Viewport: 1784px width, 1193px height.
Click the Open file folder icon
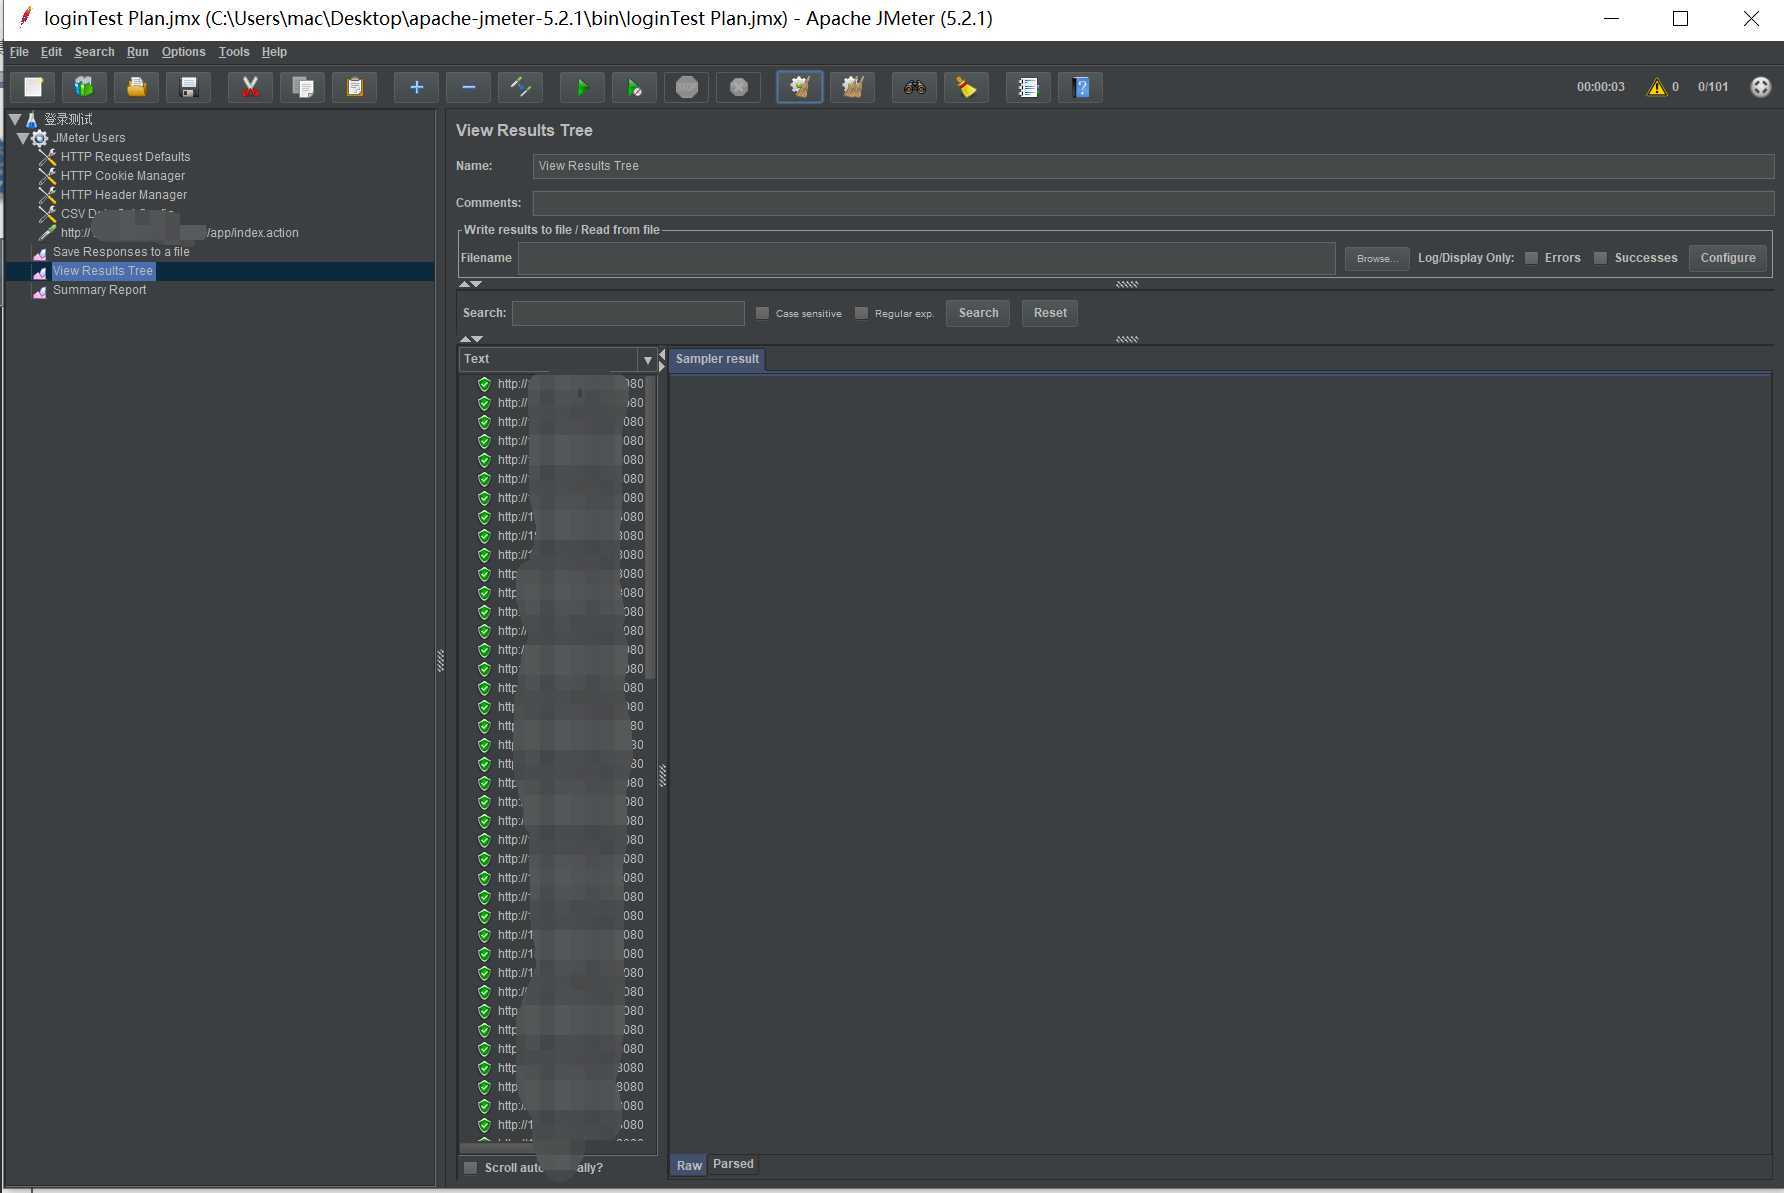tap(136, 87)
